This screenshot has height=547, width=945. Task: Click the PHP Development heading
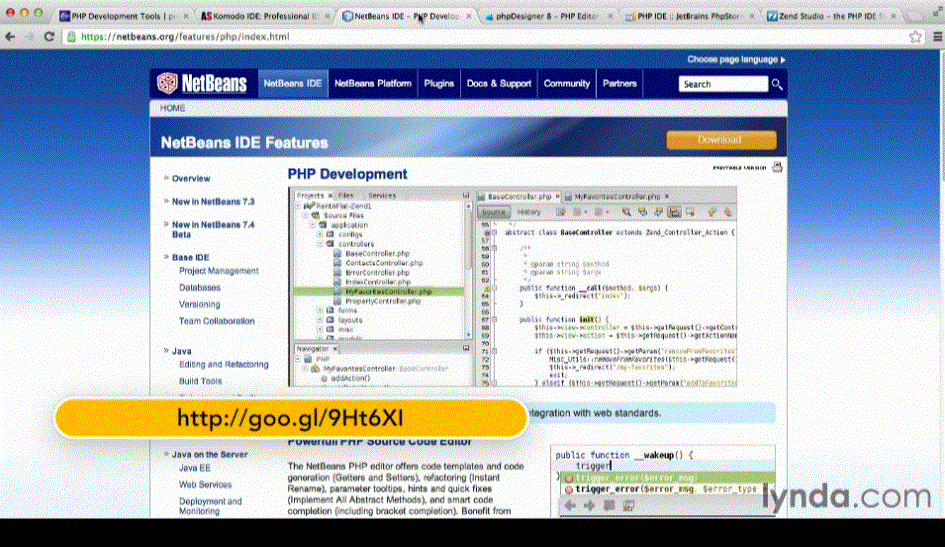click(347, 174)
